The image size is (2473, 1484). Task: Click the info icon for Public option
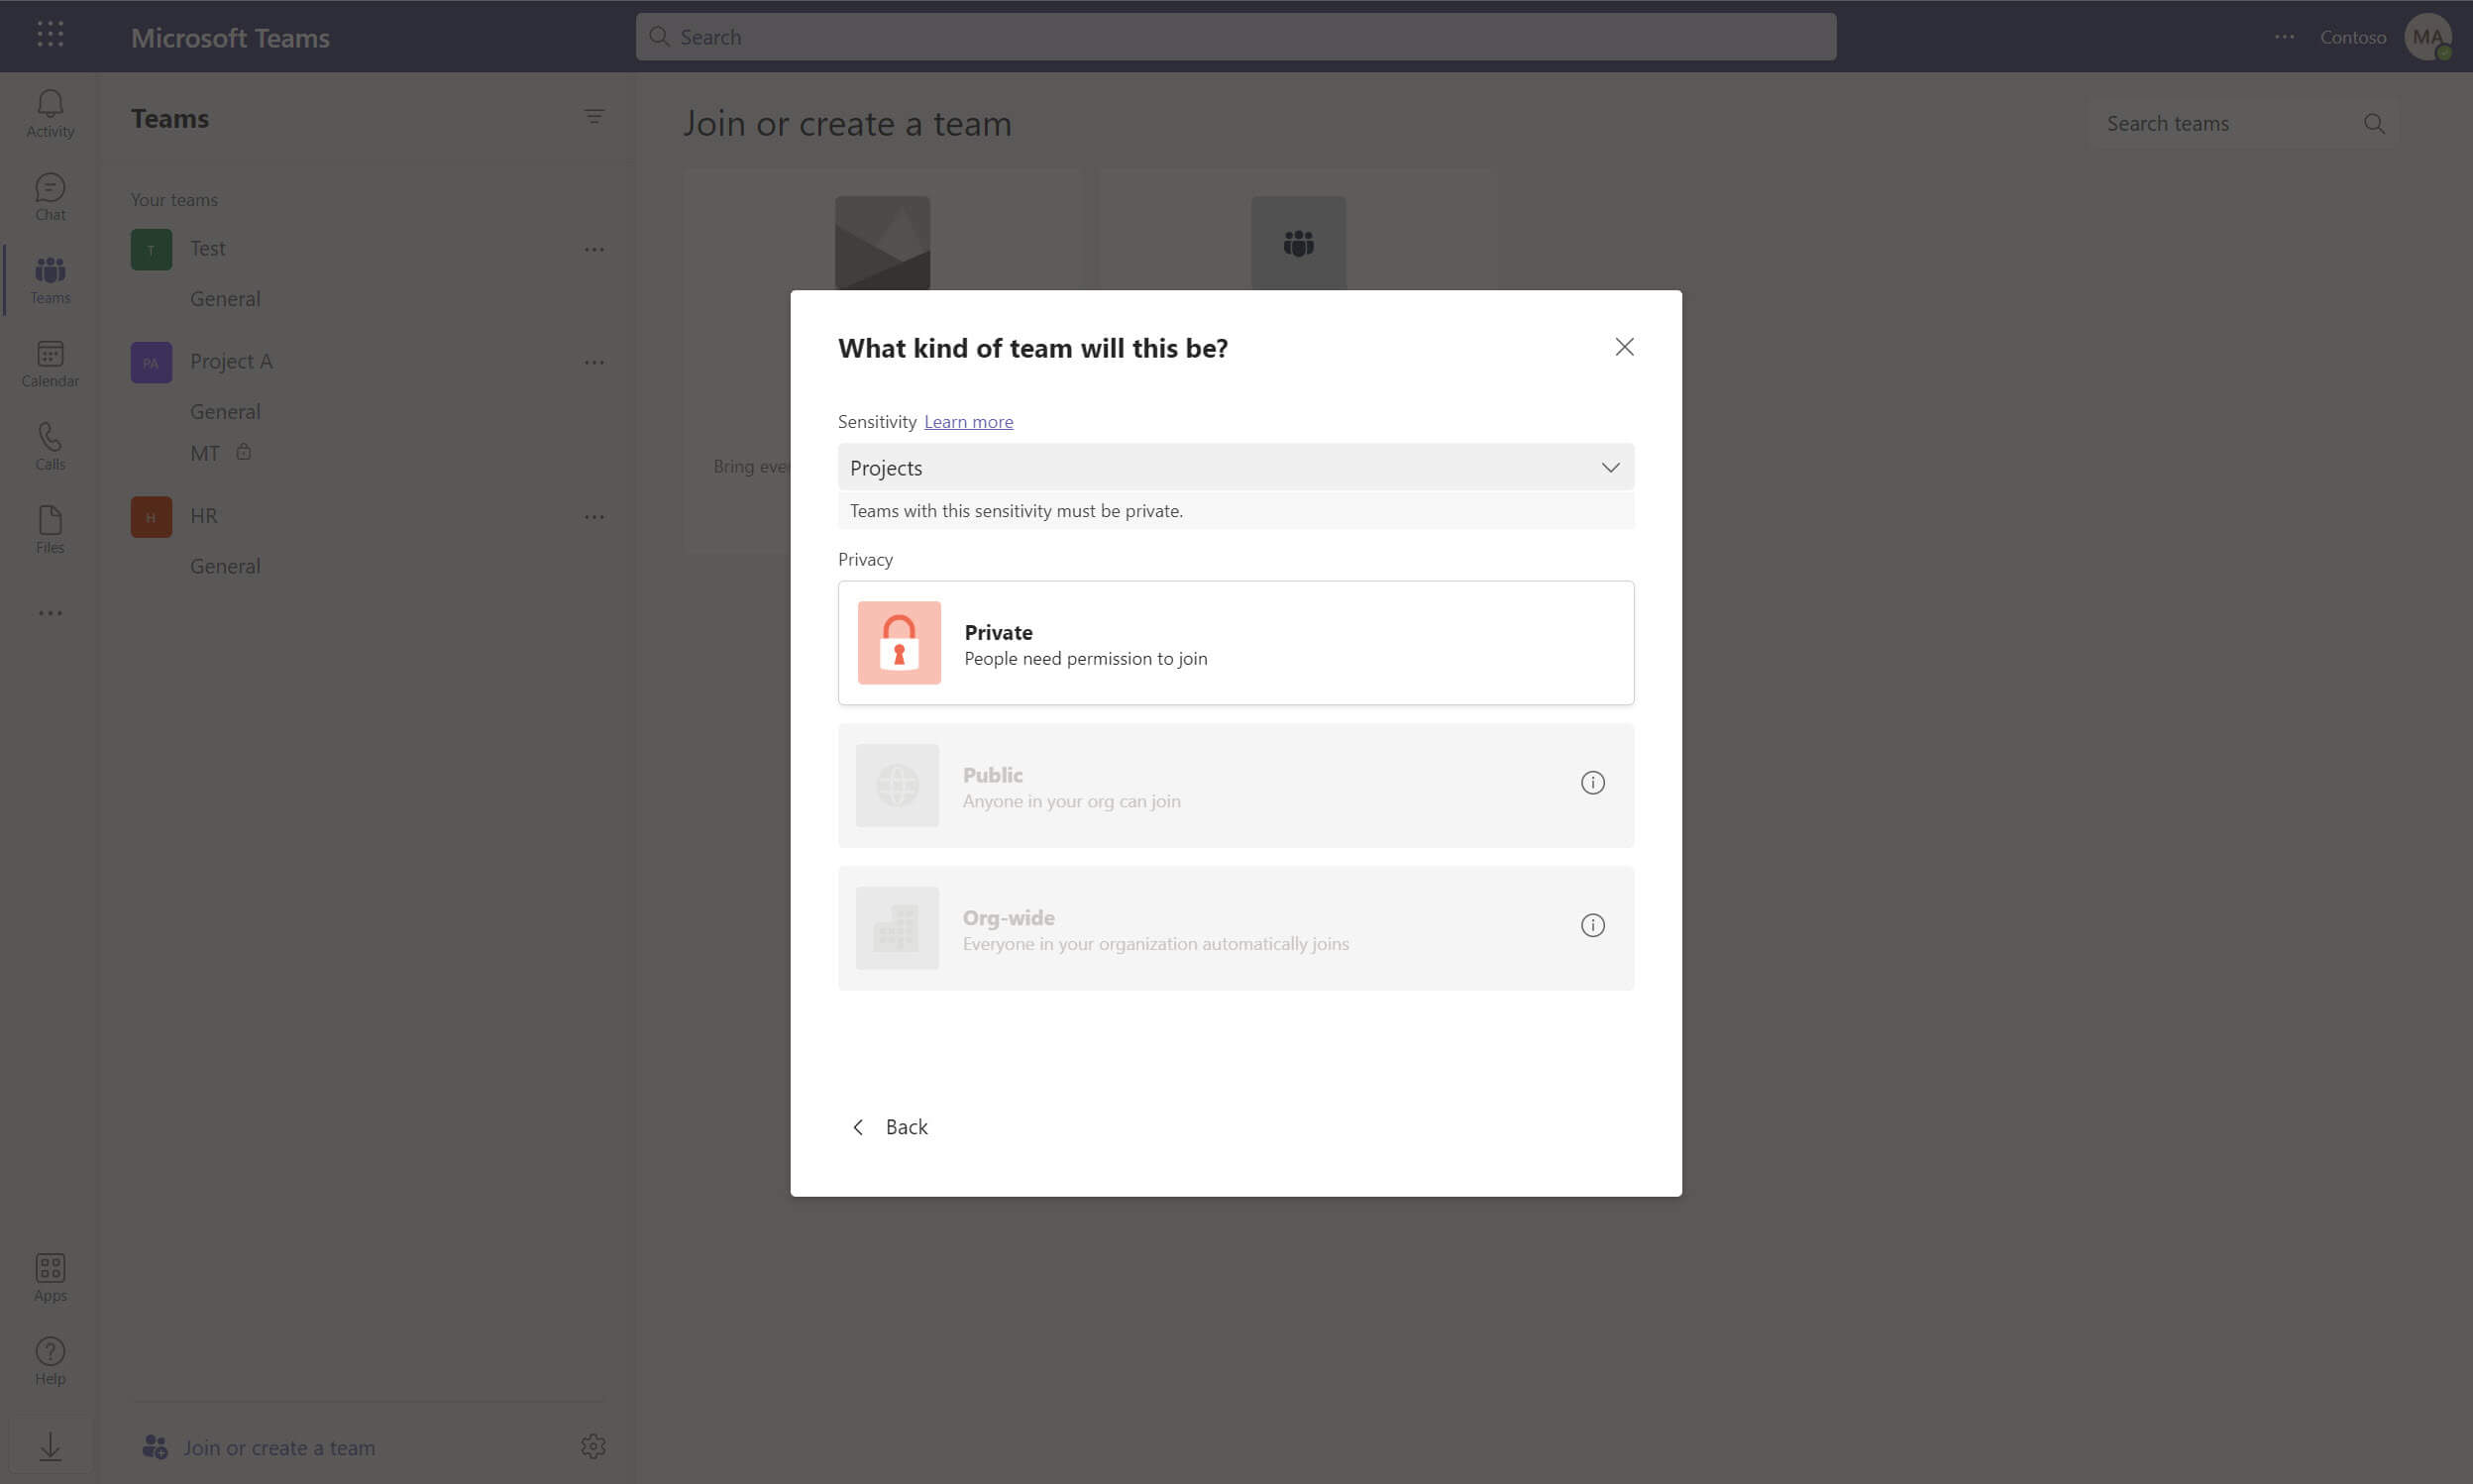(x=1592, y=783)
